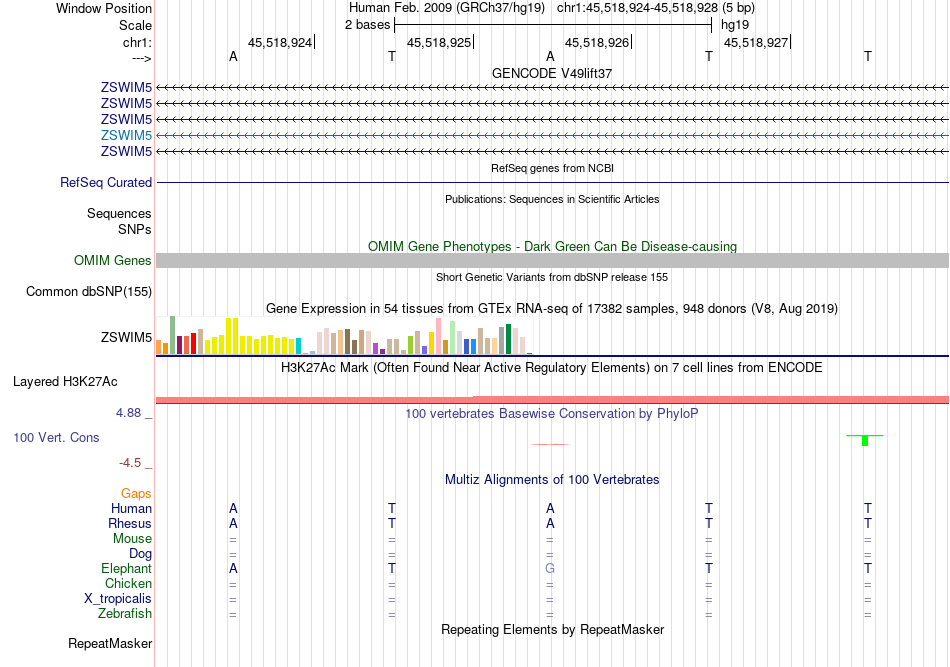This screenshot has height=667, width=950.
Task: Select the Elephant alignment row label
Action: tap(126, 569)
